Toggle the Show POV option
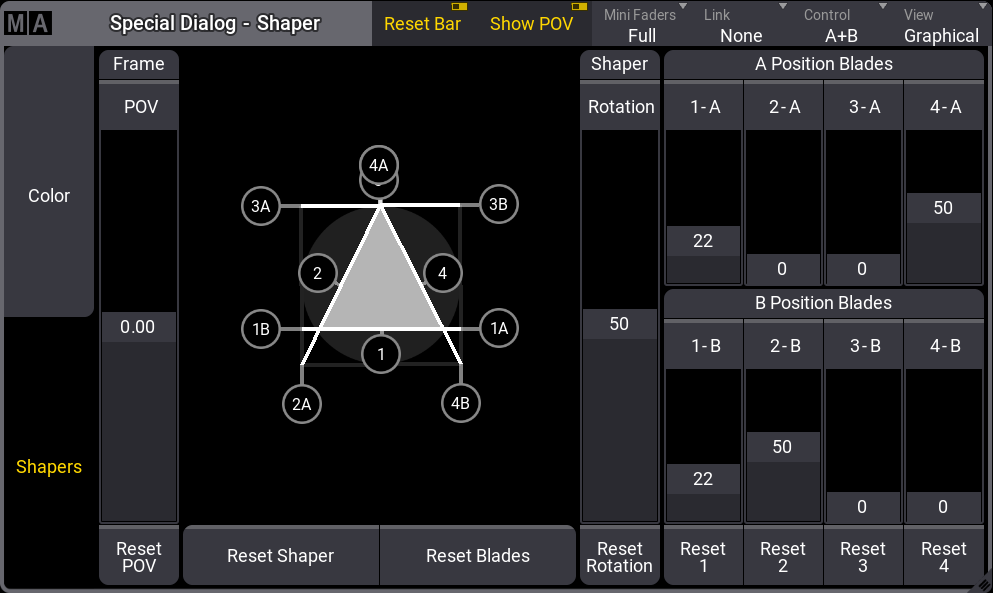Viewport: 993px width, 593px height. (x=531, y=24)
